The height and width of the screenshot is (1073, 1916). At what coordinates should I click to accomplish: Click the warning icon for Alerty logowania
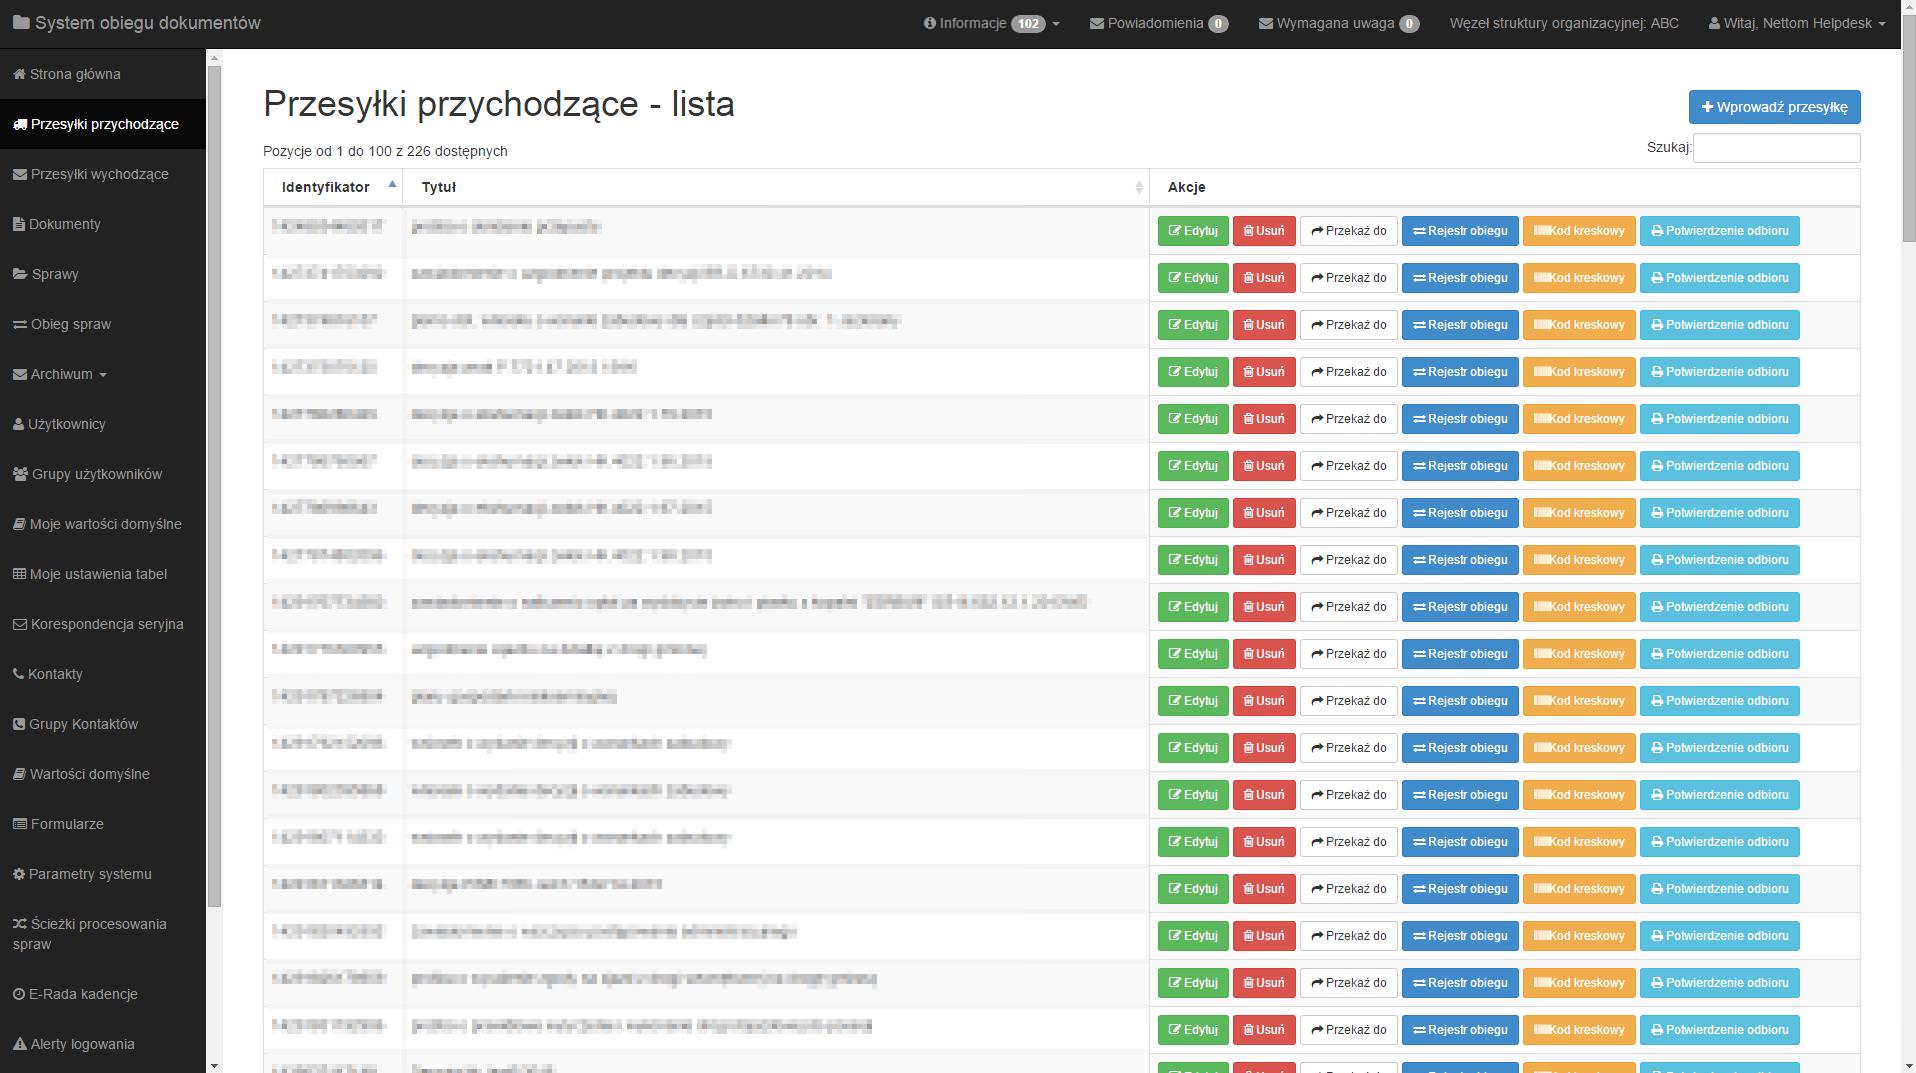[x=20, y=1044]
